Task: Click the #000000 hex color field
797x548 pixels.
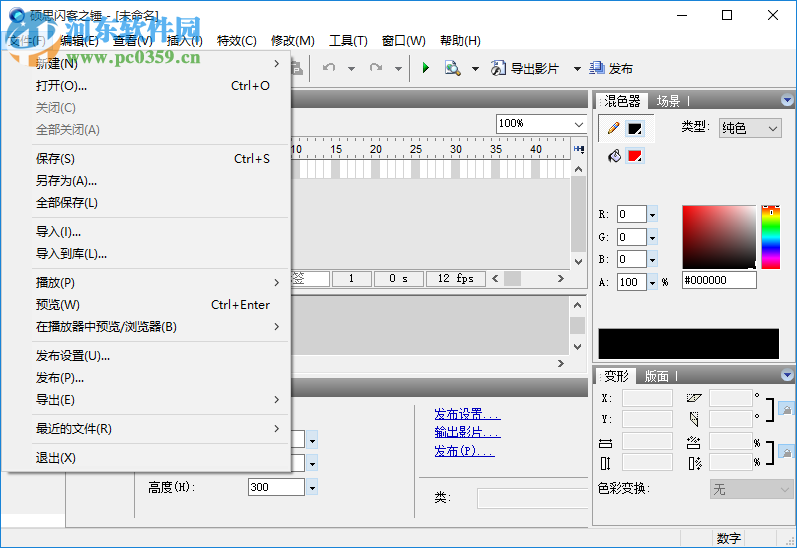Action: pyautogui.click(x=719, y=280)
